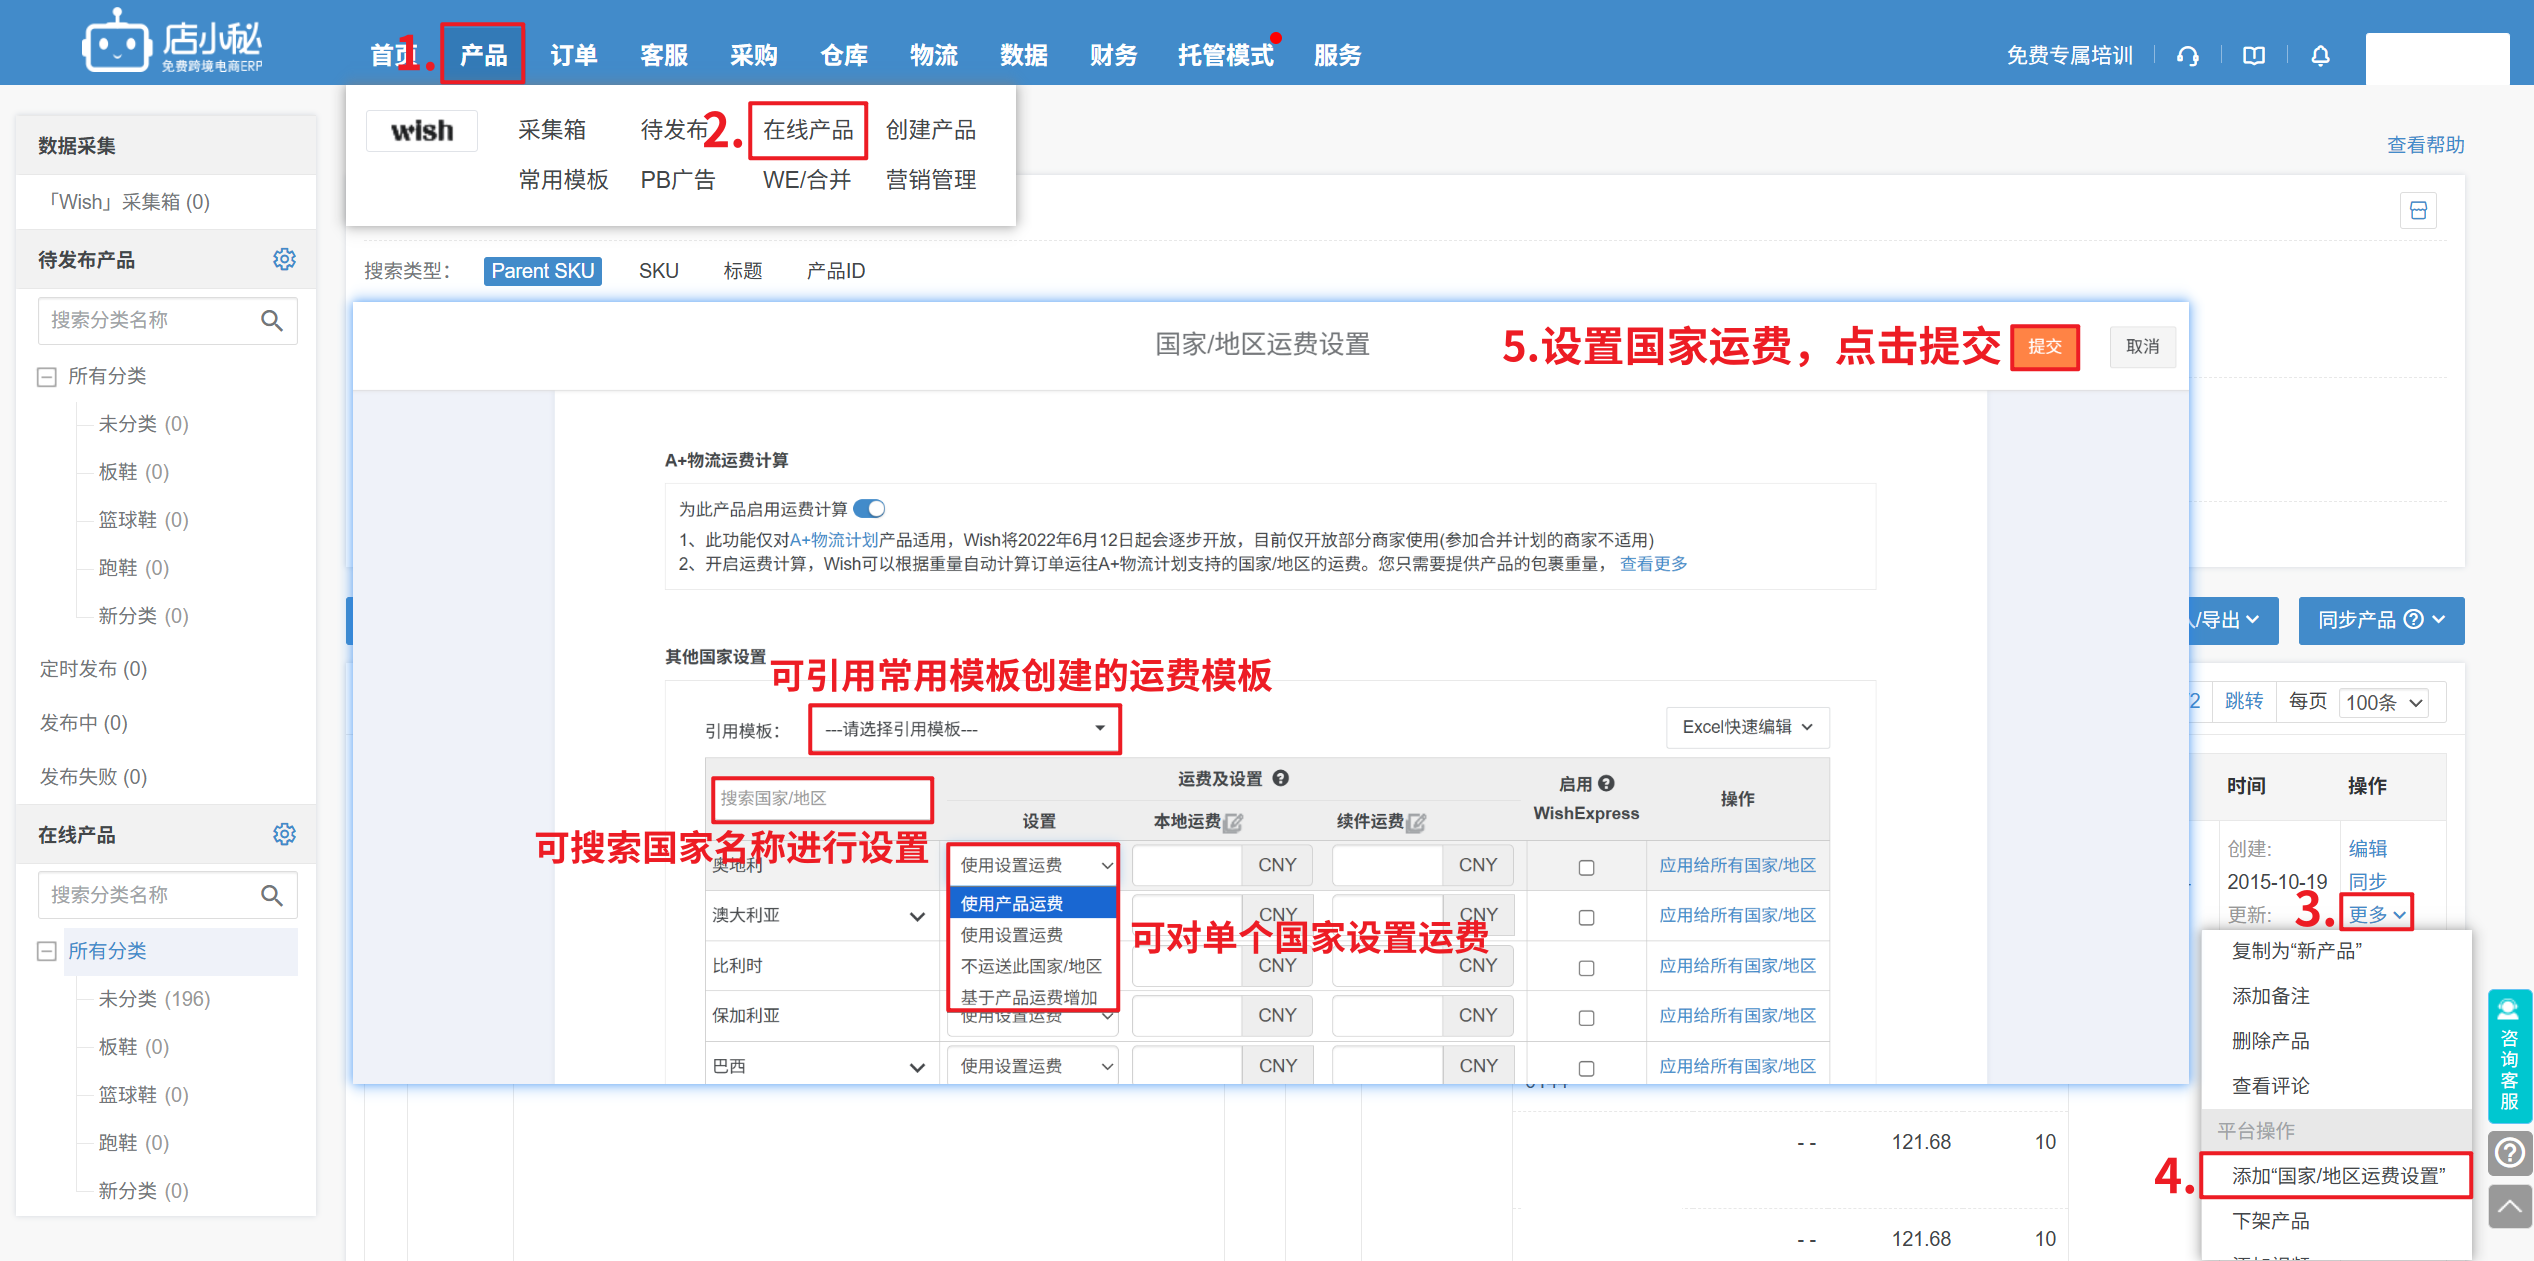Click the notification bell icon
Viewport: 2534px width, 1261px height.
coord(2321,56)
